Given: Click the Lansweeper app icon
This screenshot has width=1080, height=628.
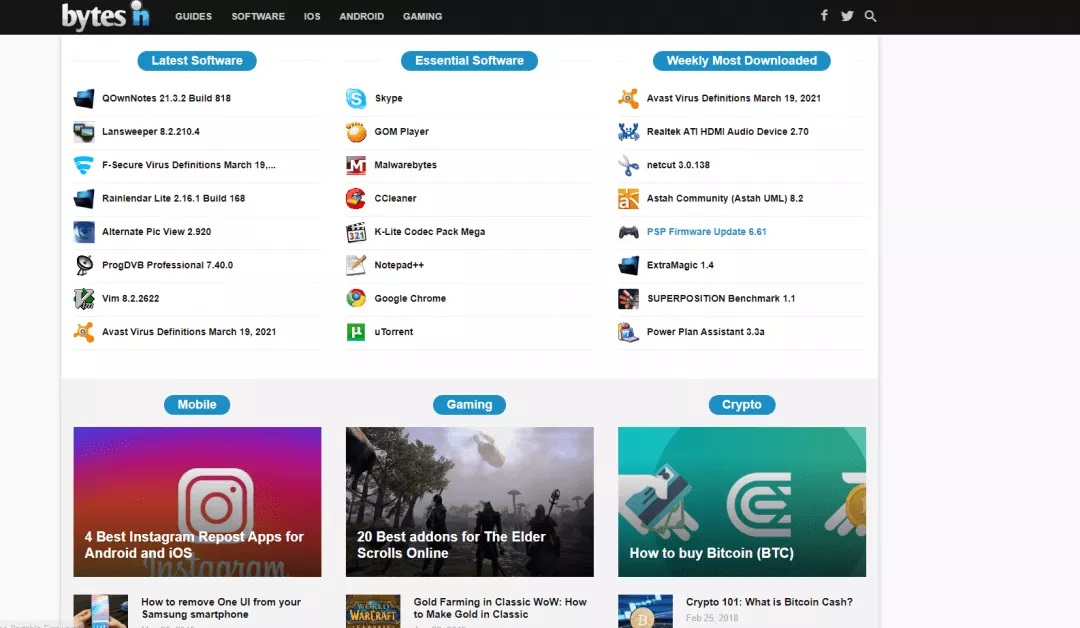Looking at the screenshot, I should (x=84, y=132).
